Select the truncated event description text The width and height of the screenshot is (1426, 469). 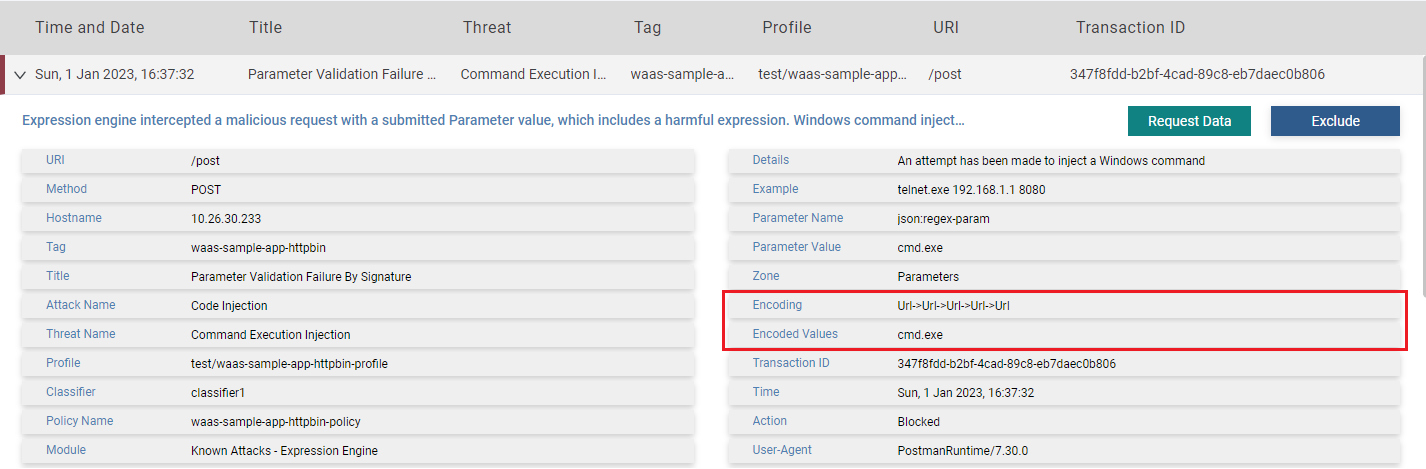click(x=493, y=121)
